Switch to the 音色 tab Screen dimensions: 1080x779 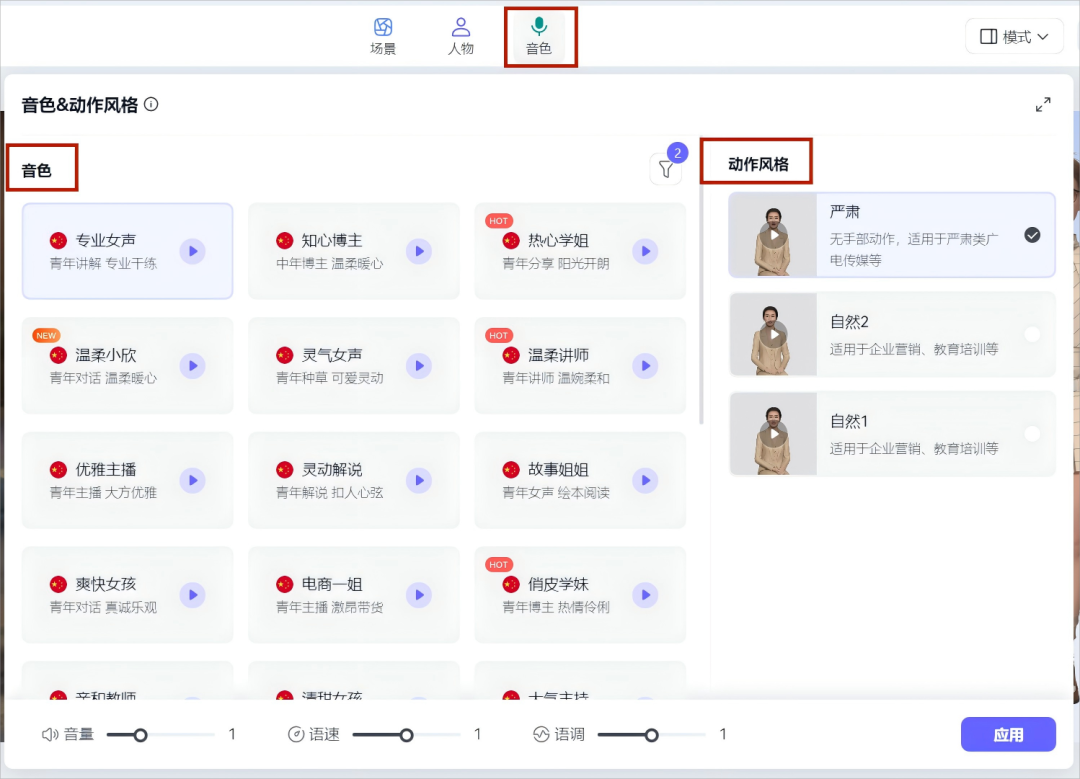click(539, 37)
